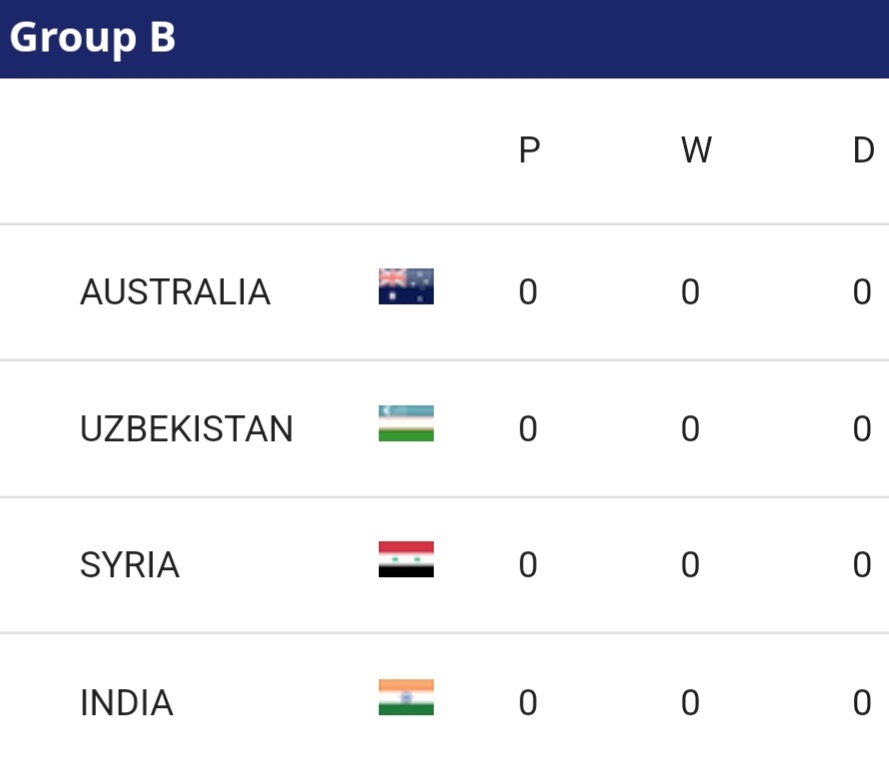
Task: Open the UZBEKISTAN team name
Action: click(x=186, y=429)
